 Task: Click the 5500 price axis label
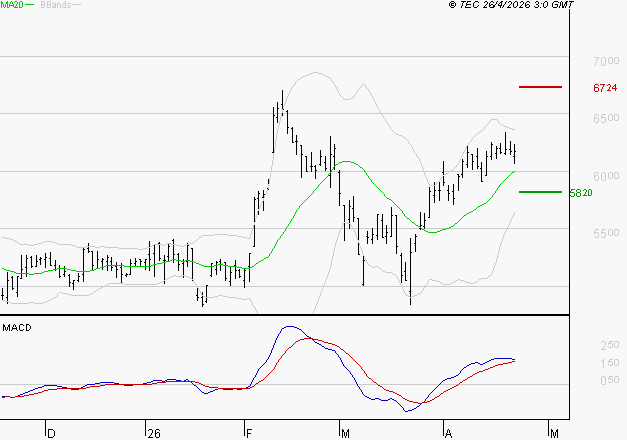click(x=606, y=233)
